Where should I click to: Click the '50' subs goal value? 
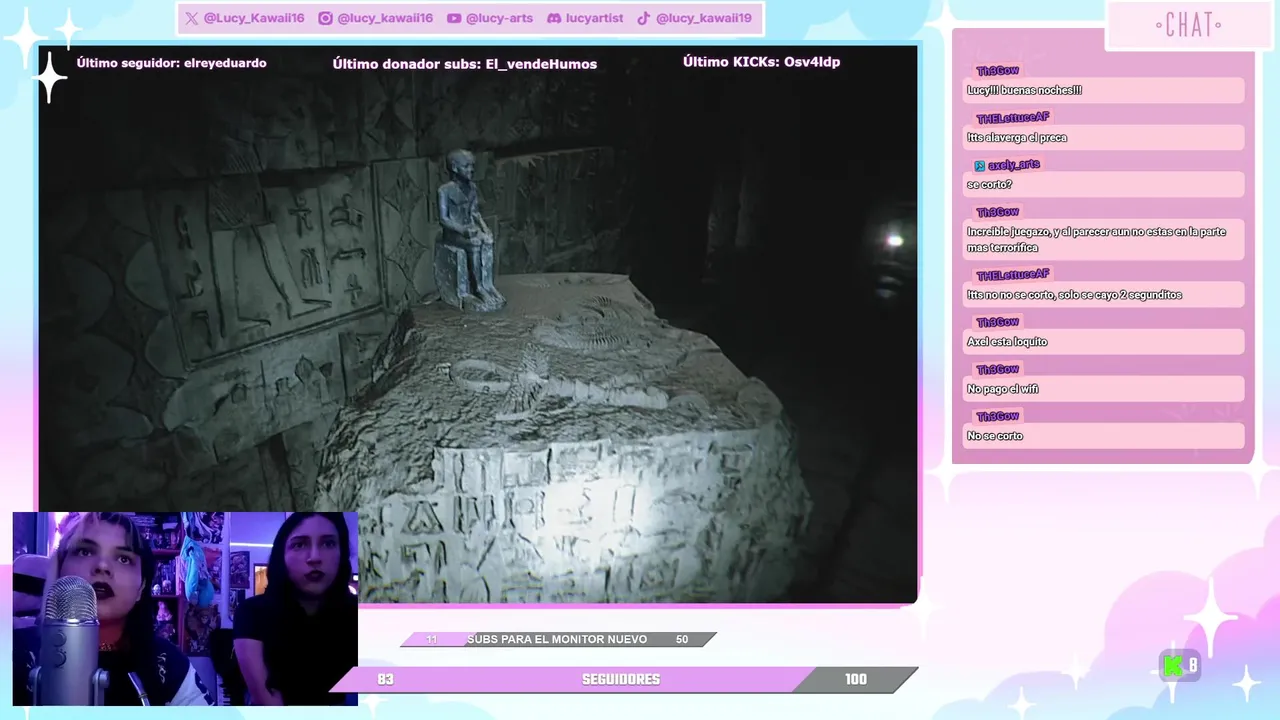point(682,639)
